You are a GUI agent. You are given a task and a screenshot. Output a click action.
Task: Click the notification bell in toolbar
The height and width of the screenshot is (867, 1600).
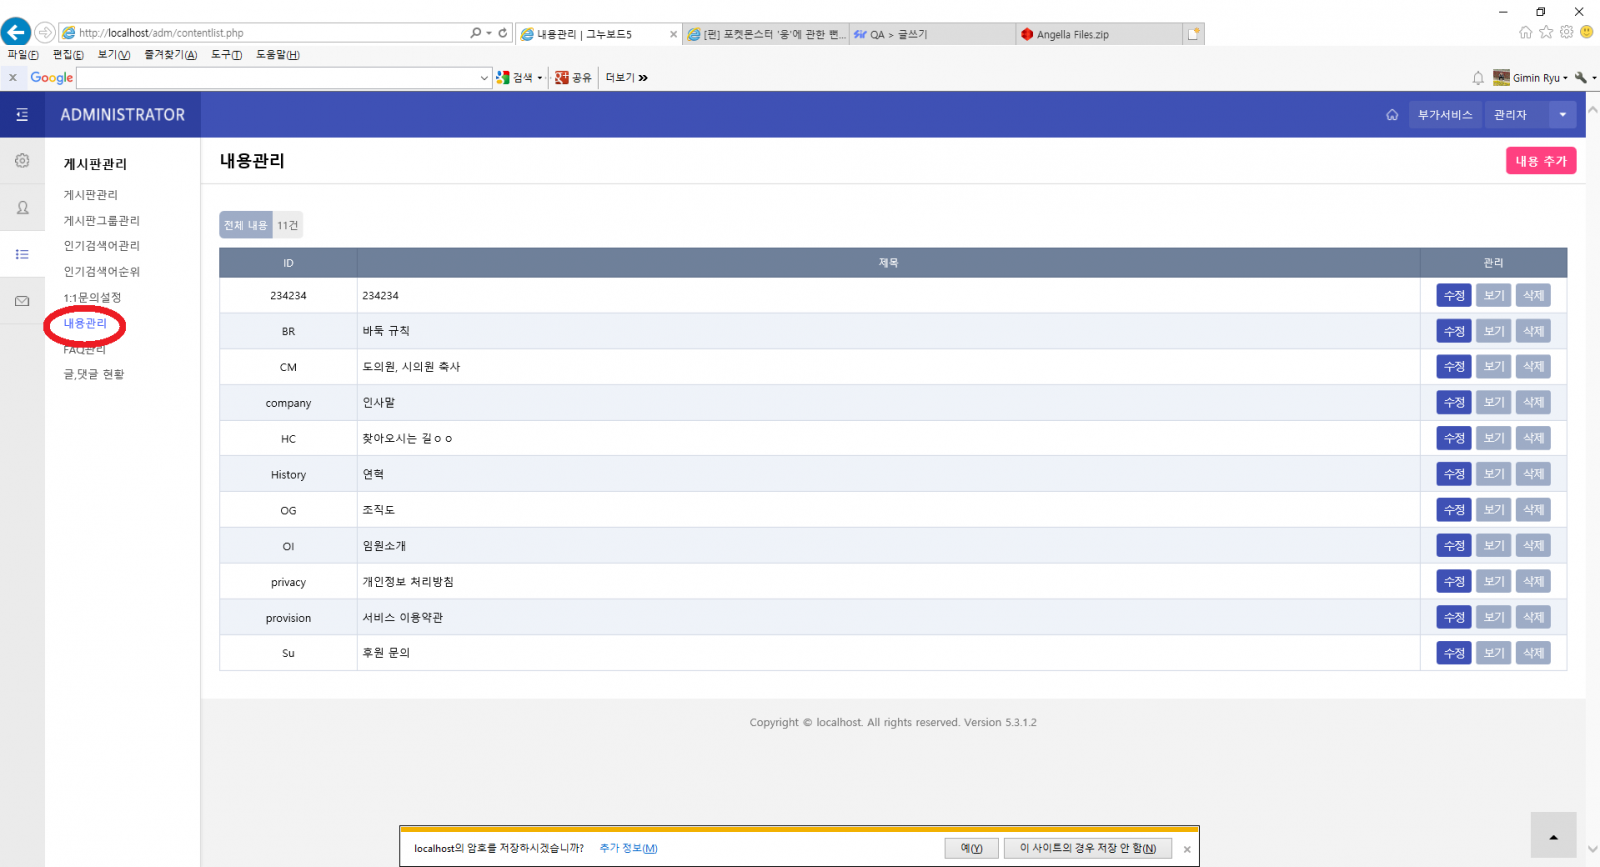click(x=1478, y=78)
